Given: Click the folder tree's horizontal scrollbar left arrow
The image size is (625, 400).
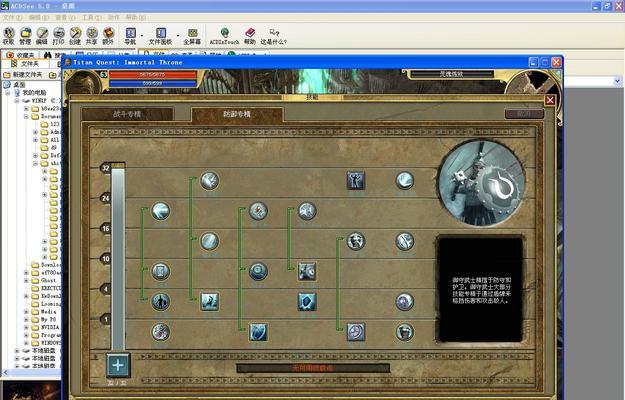Looking at the screenshot, I should tap(5, 373).
